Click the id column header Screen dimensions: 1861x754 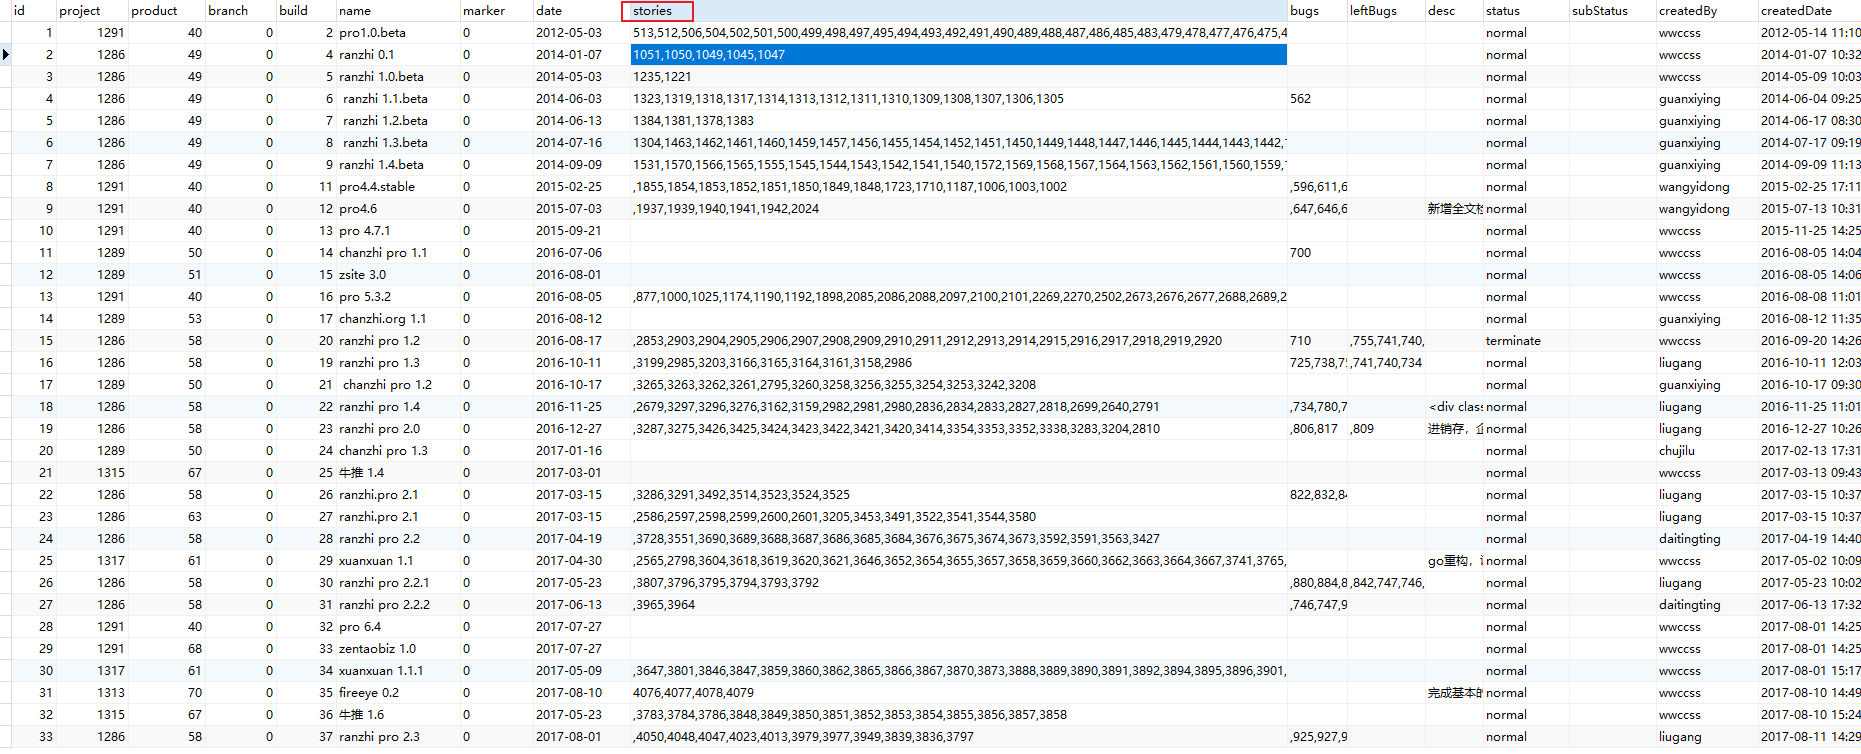click(19, 11)
